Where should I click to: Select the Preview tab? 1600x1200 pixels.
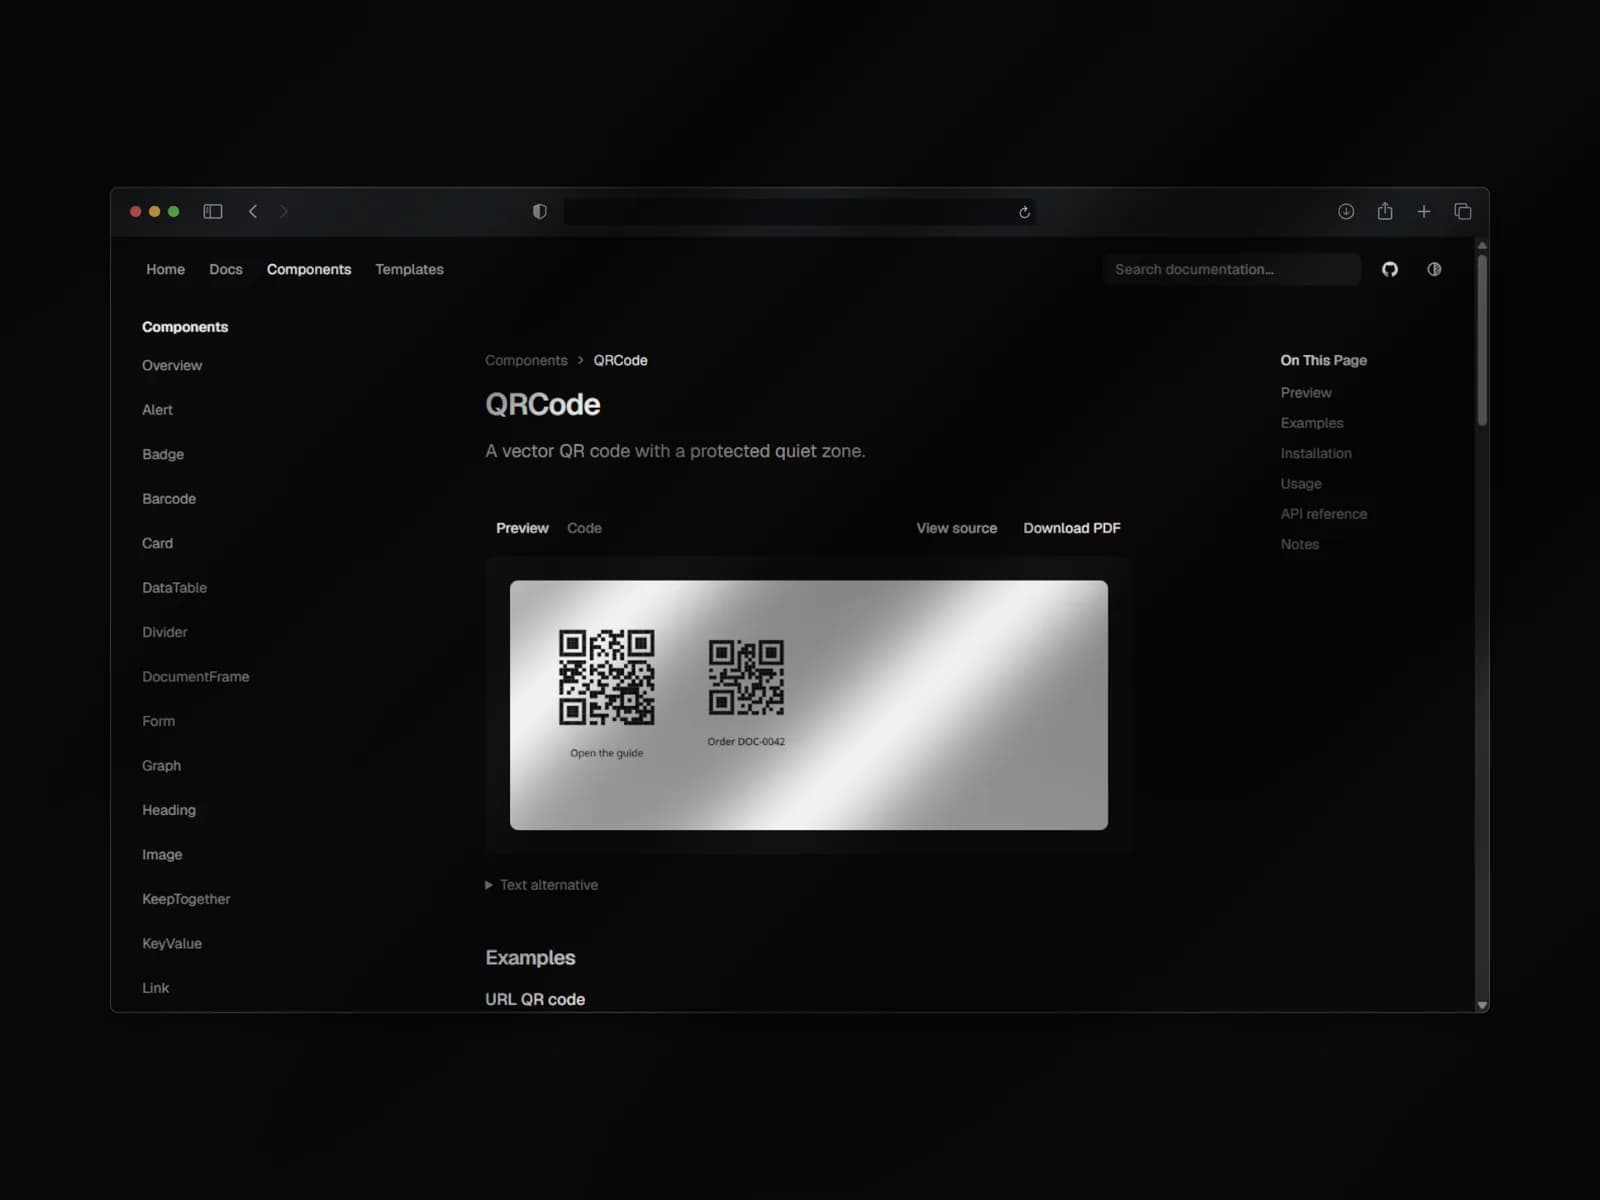point(522,528)
